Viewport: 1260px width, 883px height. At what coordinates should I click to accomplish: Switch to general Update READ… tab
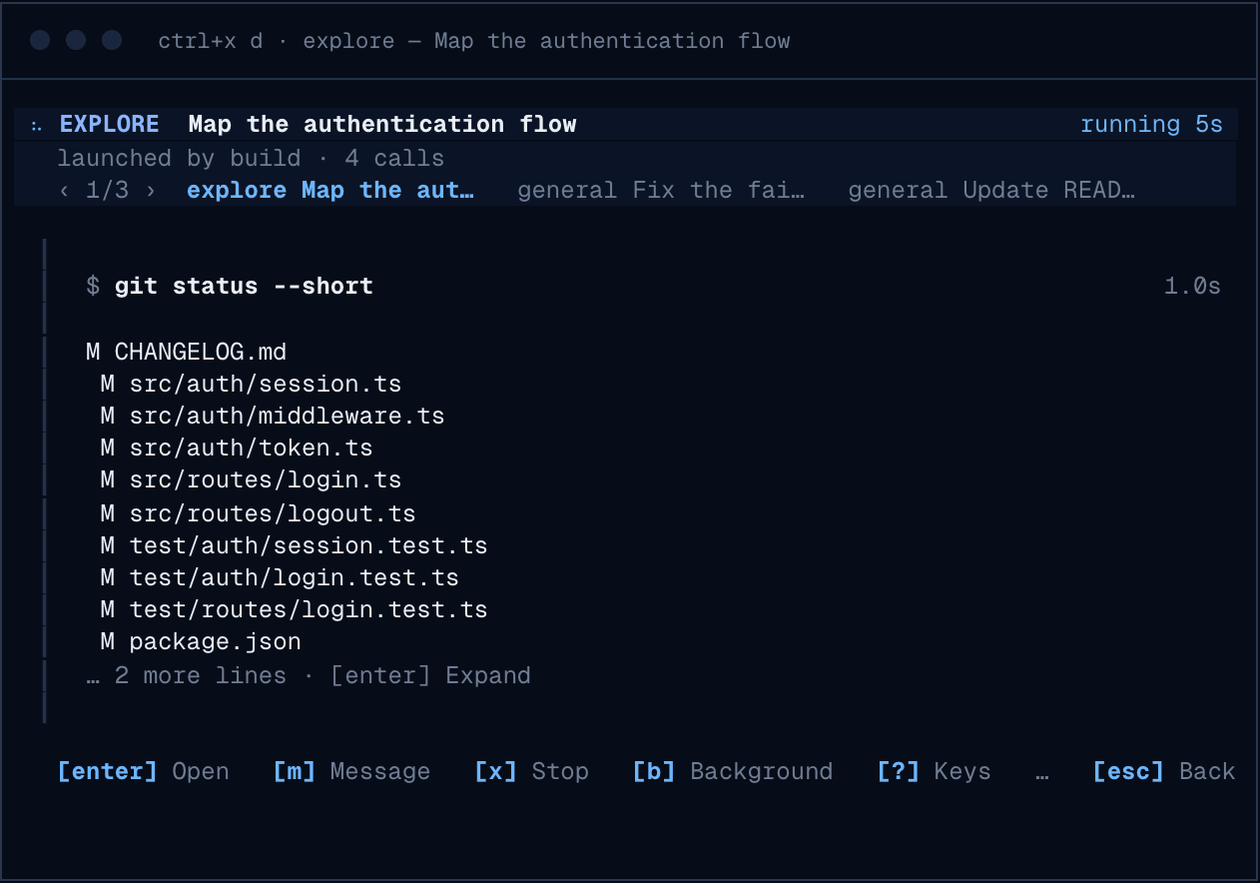[991, 190]
